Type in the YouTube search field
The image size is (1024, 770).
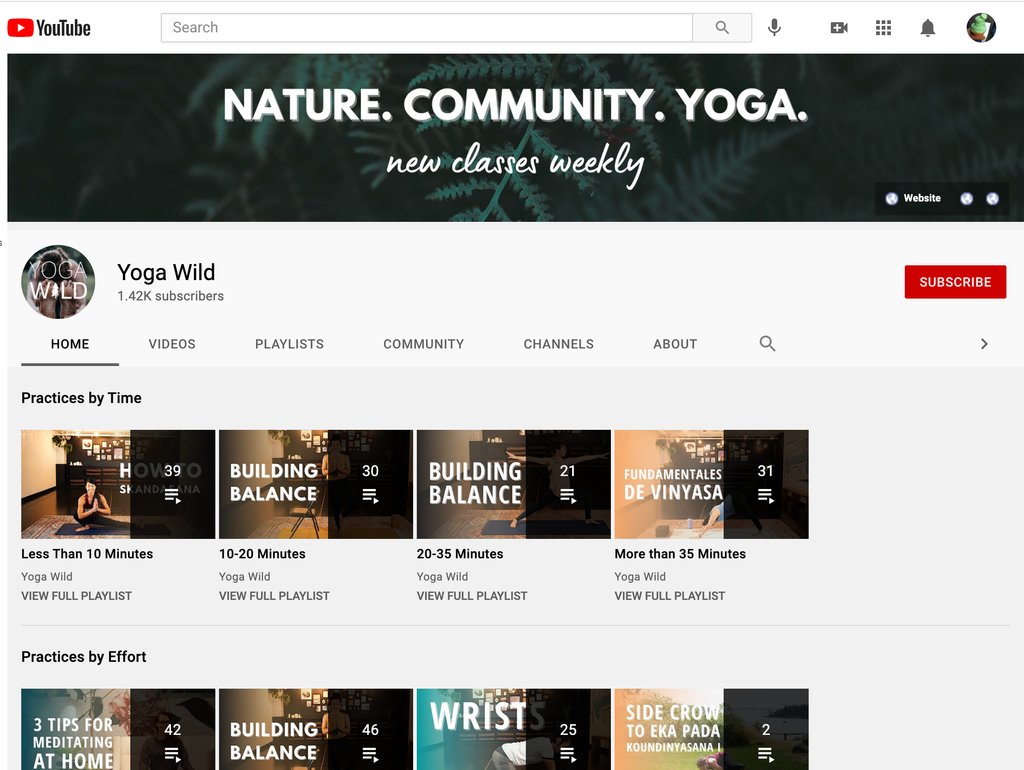pyautogui.click(x=426, y=28)
